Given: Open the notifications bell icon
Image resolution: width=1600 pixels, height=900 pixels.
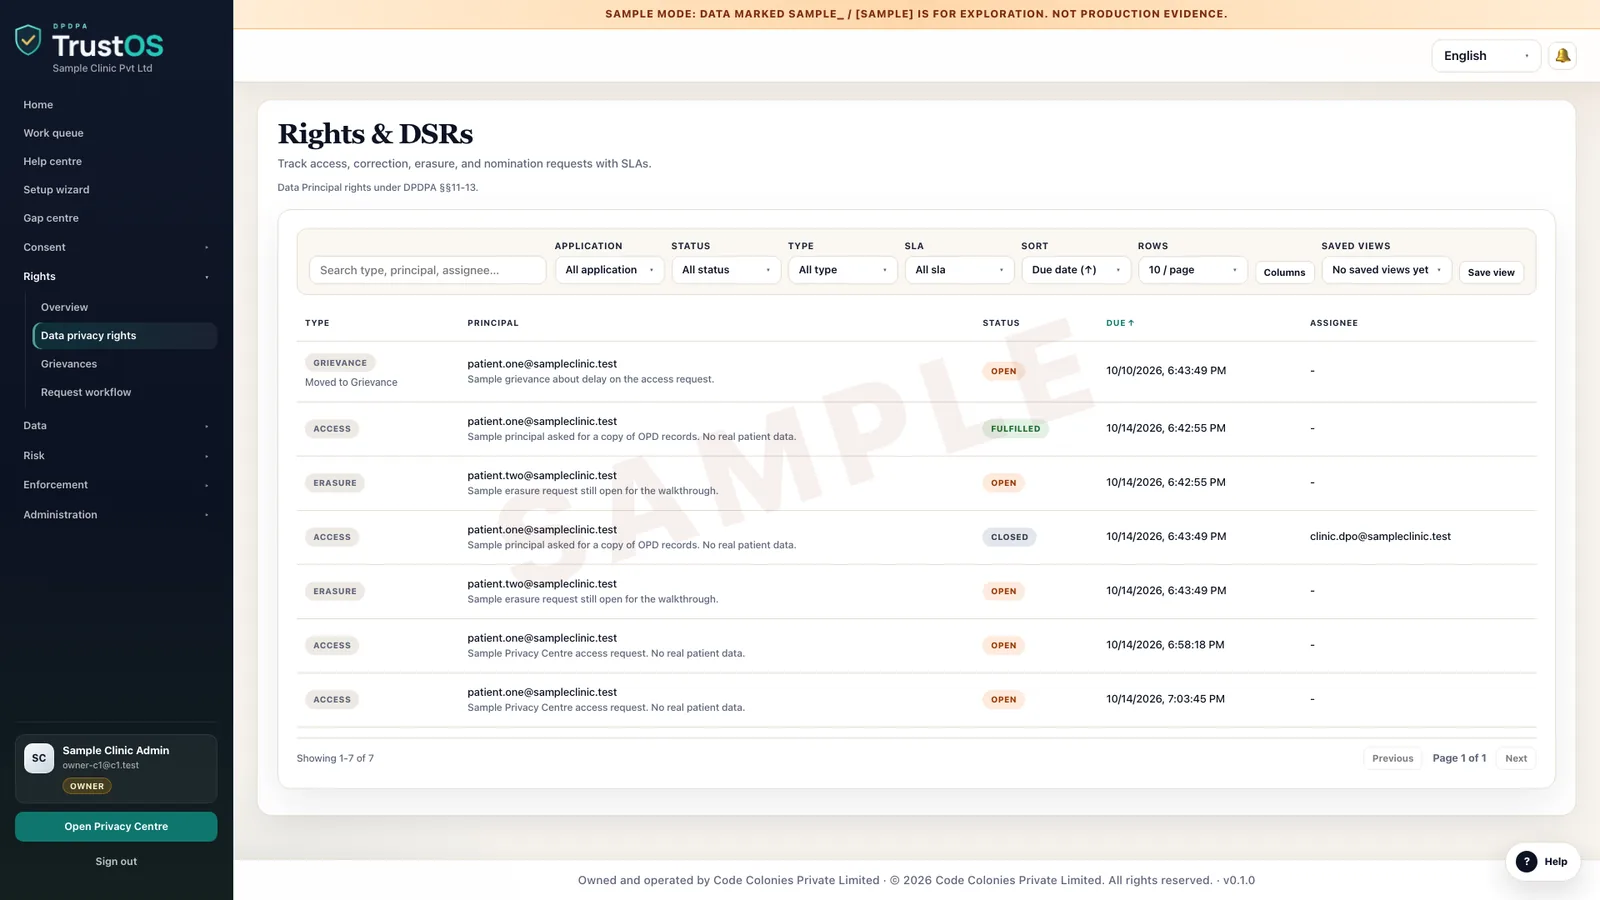Looking at the screenshot, I should click(x=1562, y=56).
